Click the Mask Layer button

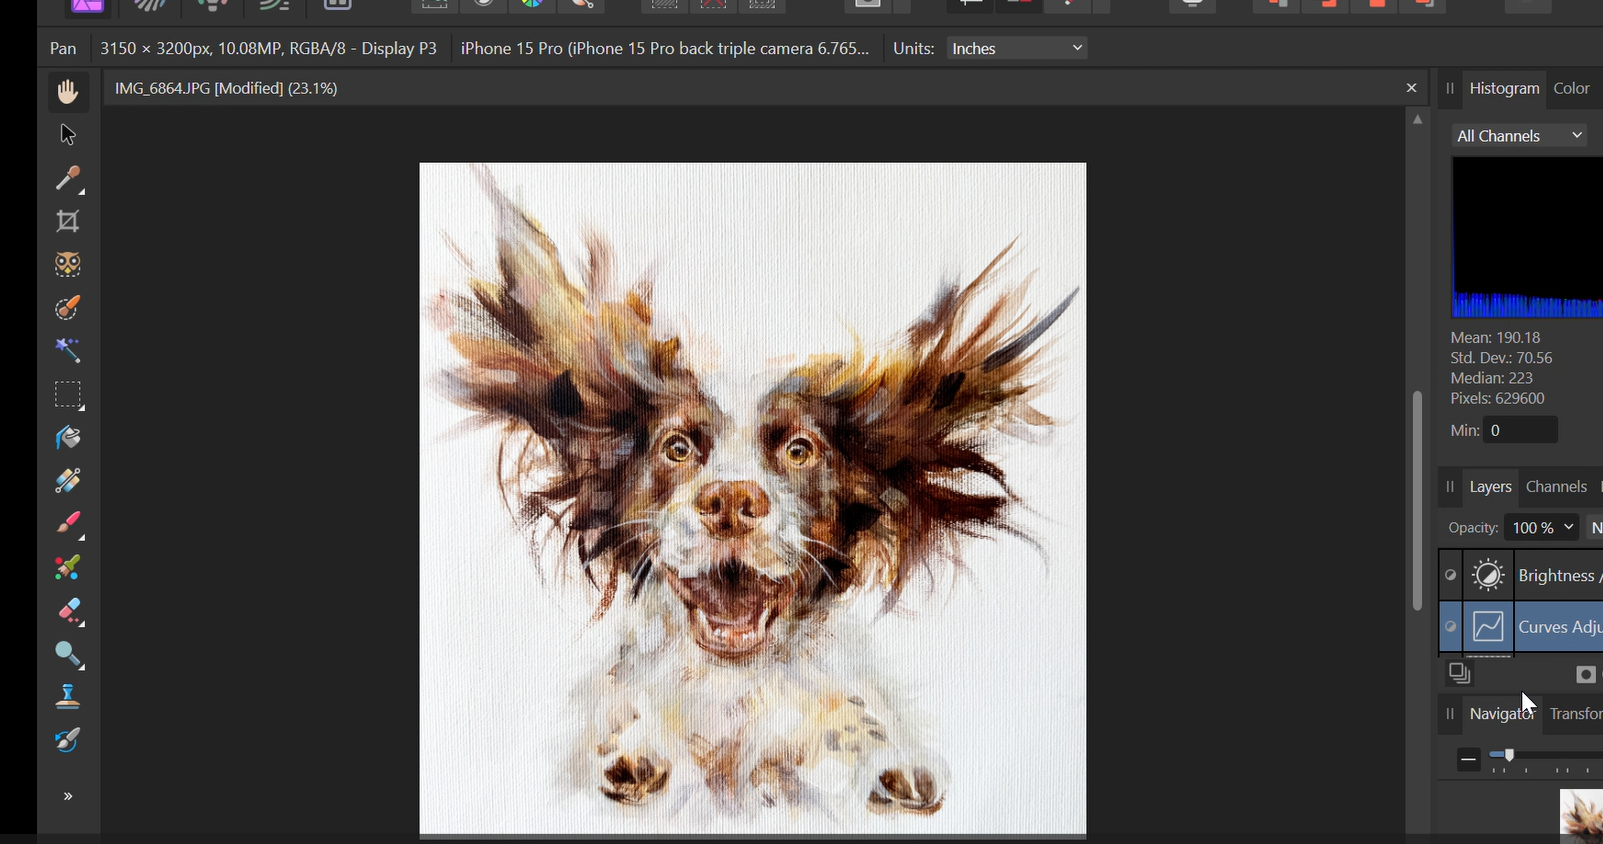1585,675
